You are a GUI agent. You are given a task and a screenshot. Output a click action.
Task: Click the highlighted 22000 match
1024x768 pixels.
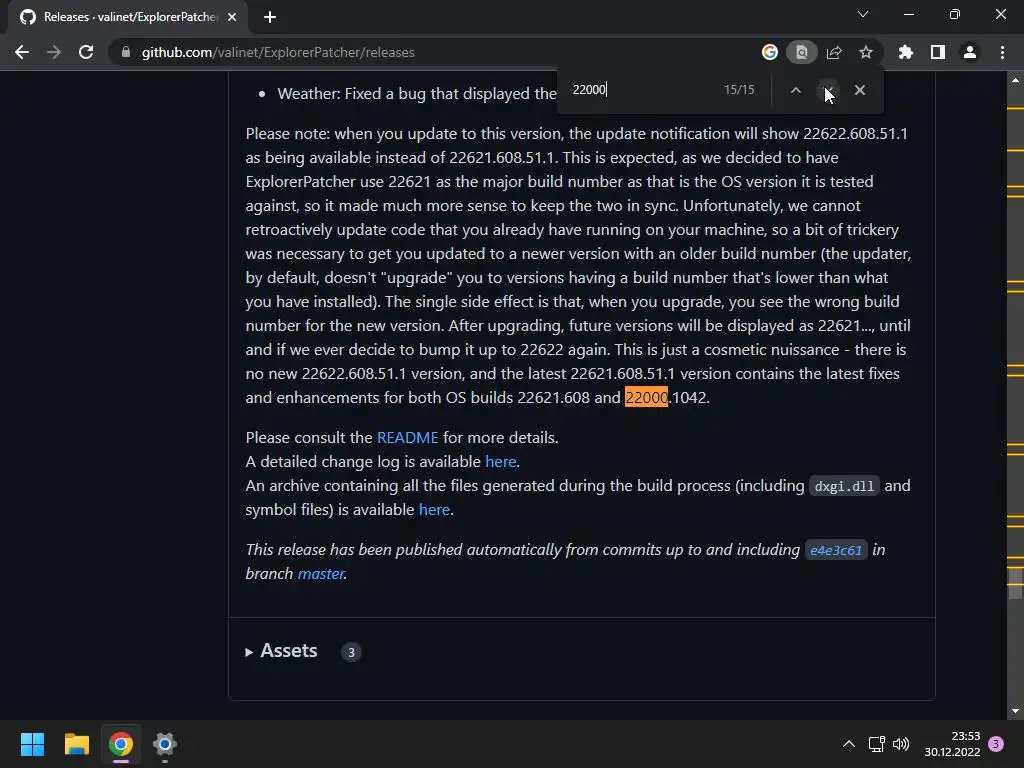646,397
